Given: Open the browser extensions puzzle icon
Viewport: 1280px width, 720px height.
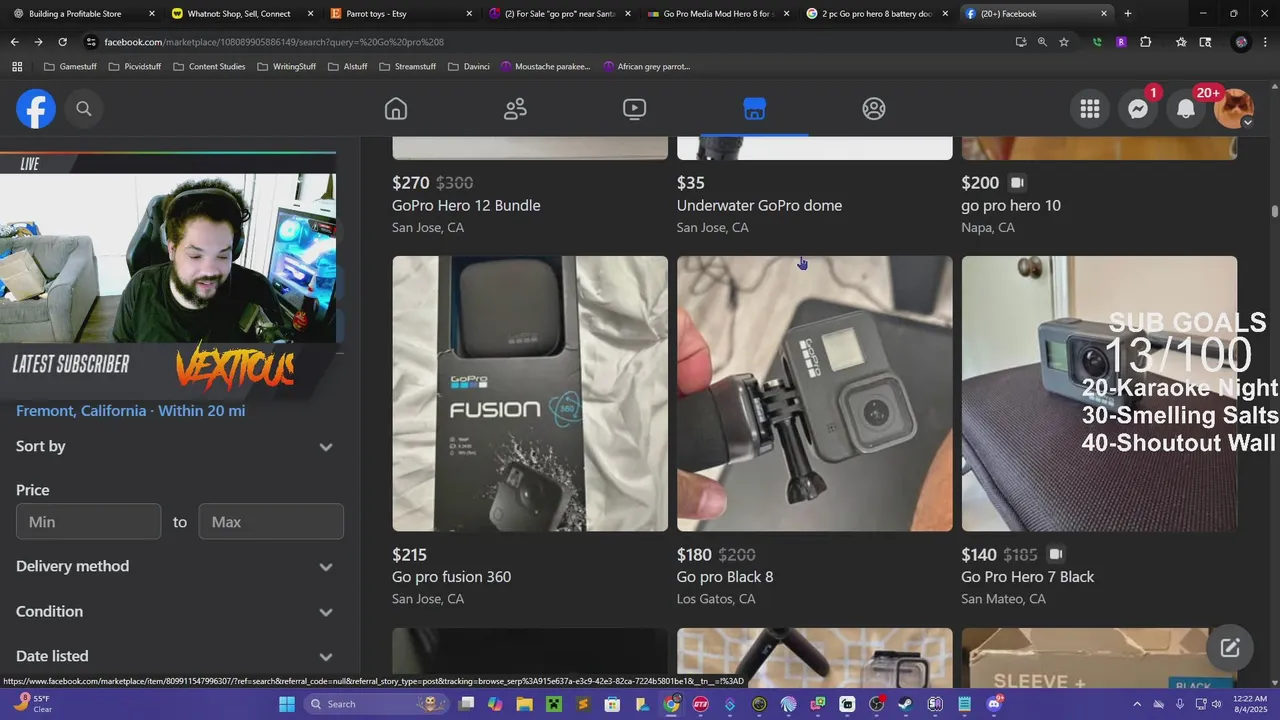Looking at the screenshot, I should click(1146, 42).
